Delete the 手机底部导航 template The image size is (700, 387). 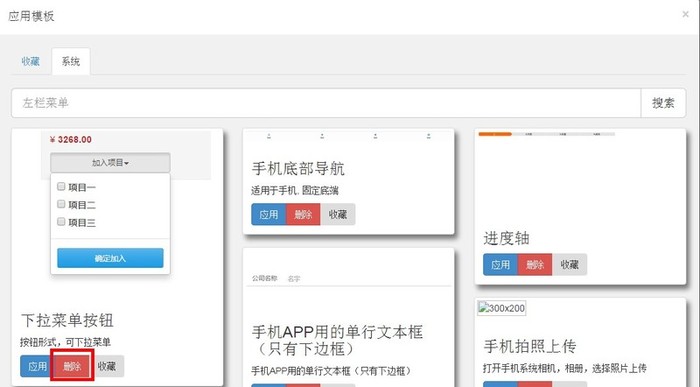click(303, 215)
